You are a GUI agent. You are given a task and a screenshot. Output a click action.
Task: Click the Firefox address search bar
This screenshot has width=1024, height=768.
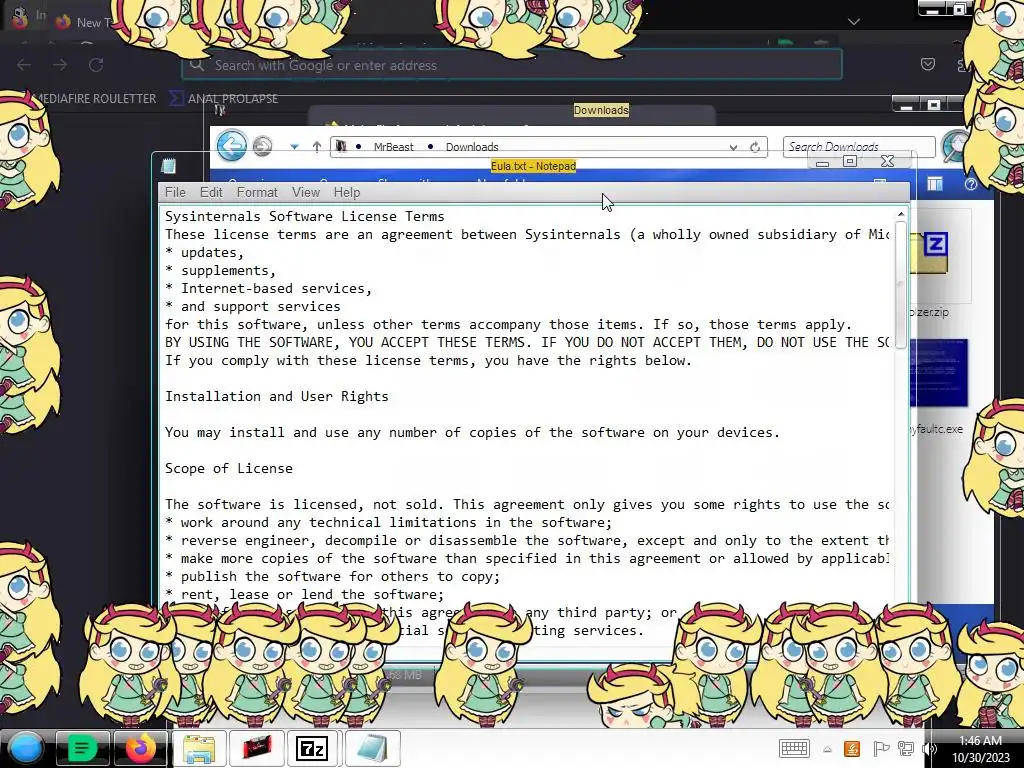tap(512, 65)
